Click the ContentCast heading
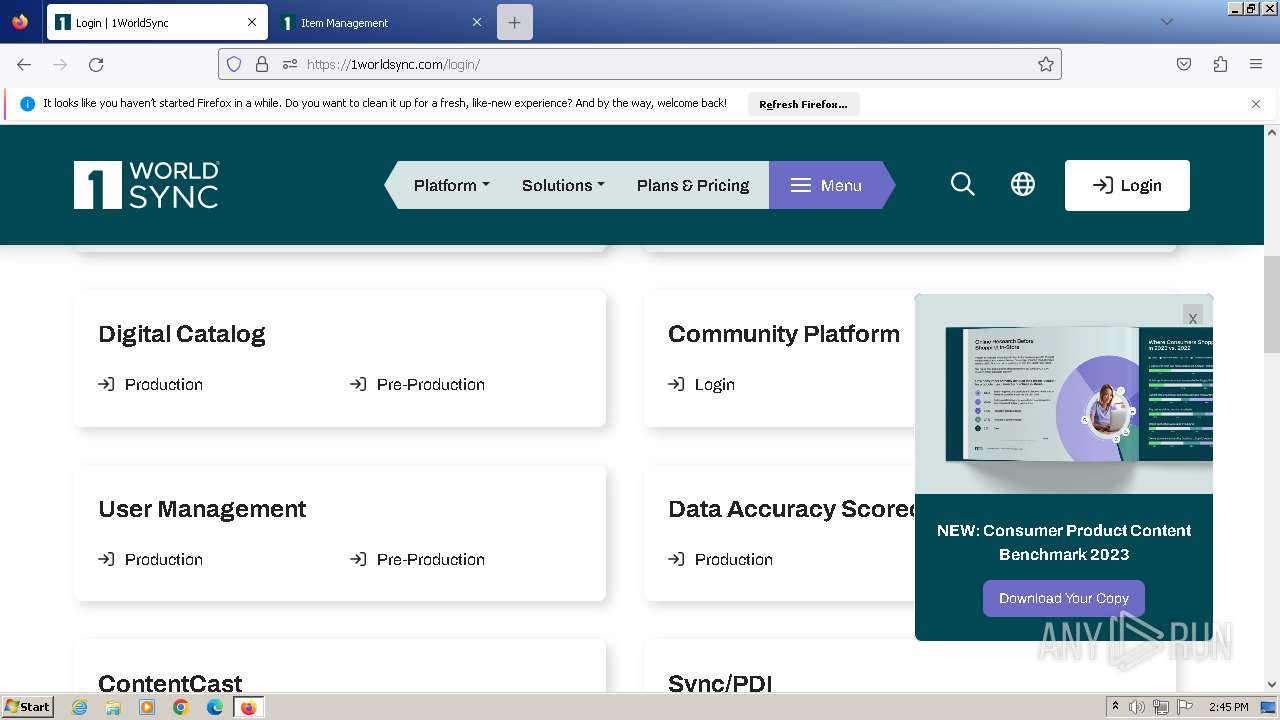Screen dimensions: 1280x720 [x=170, y=683]
